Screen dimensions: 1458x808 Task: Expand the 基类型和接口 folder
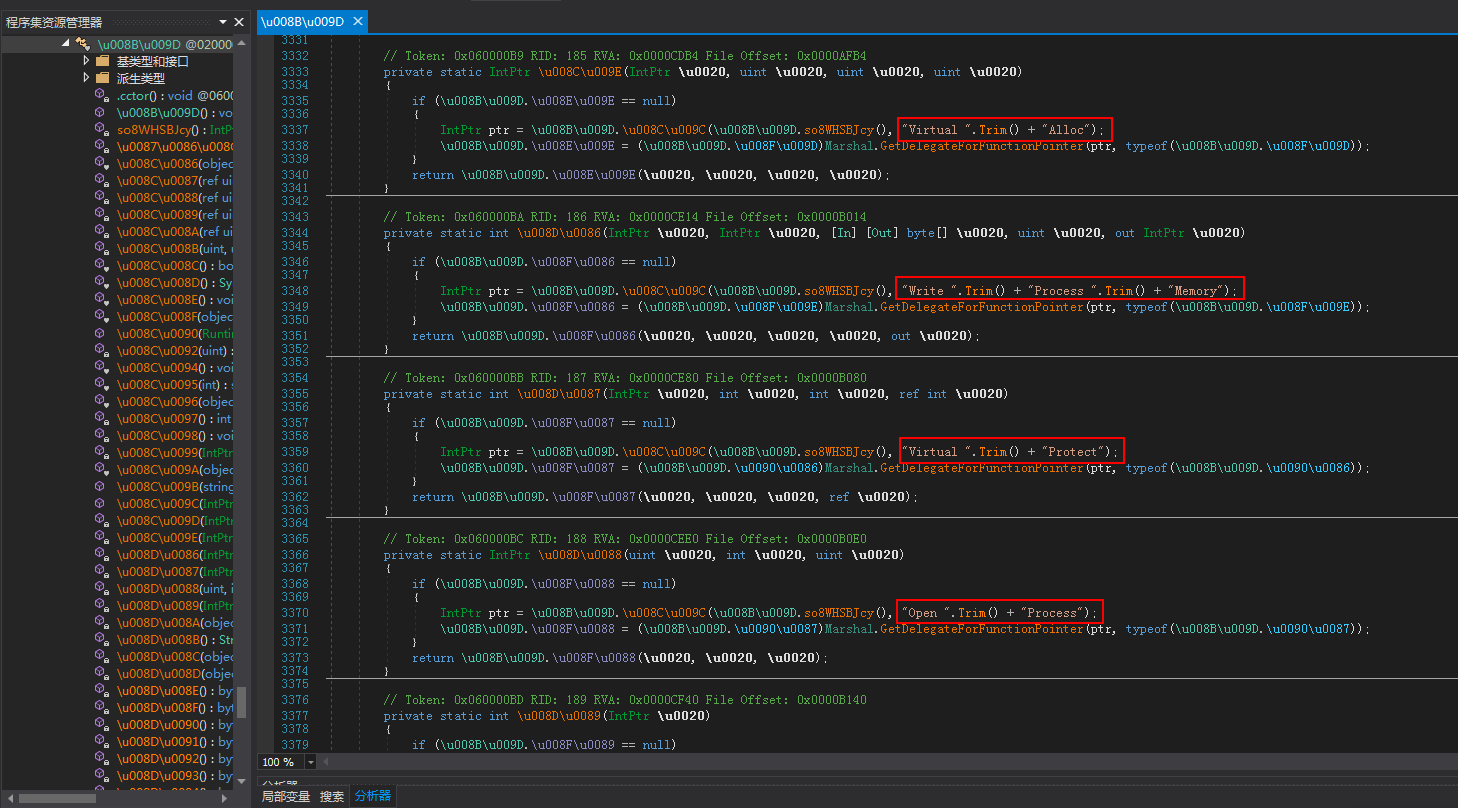point(86,61)
